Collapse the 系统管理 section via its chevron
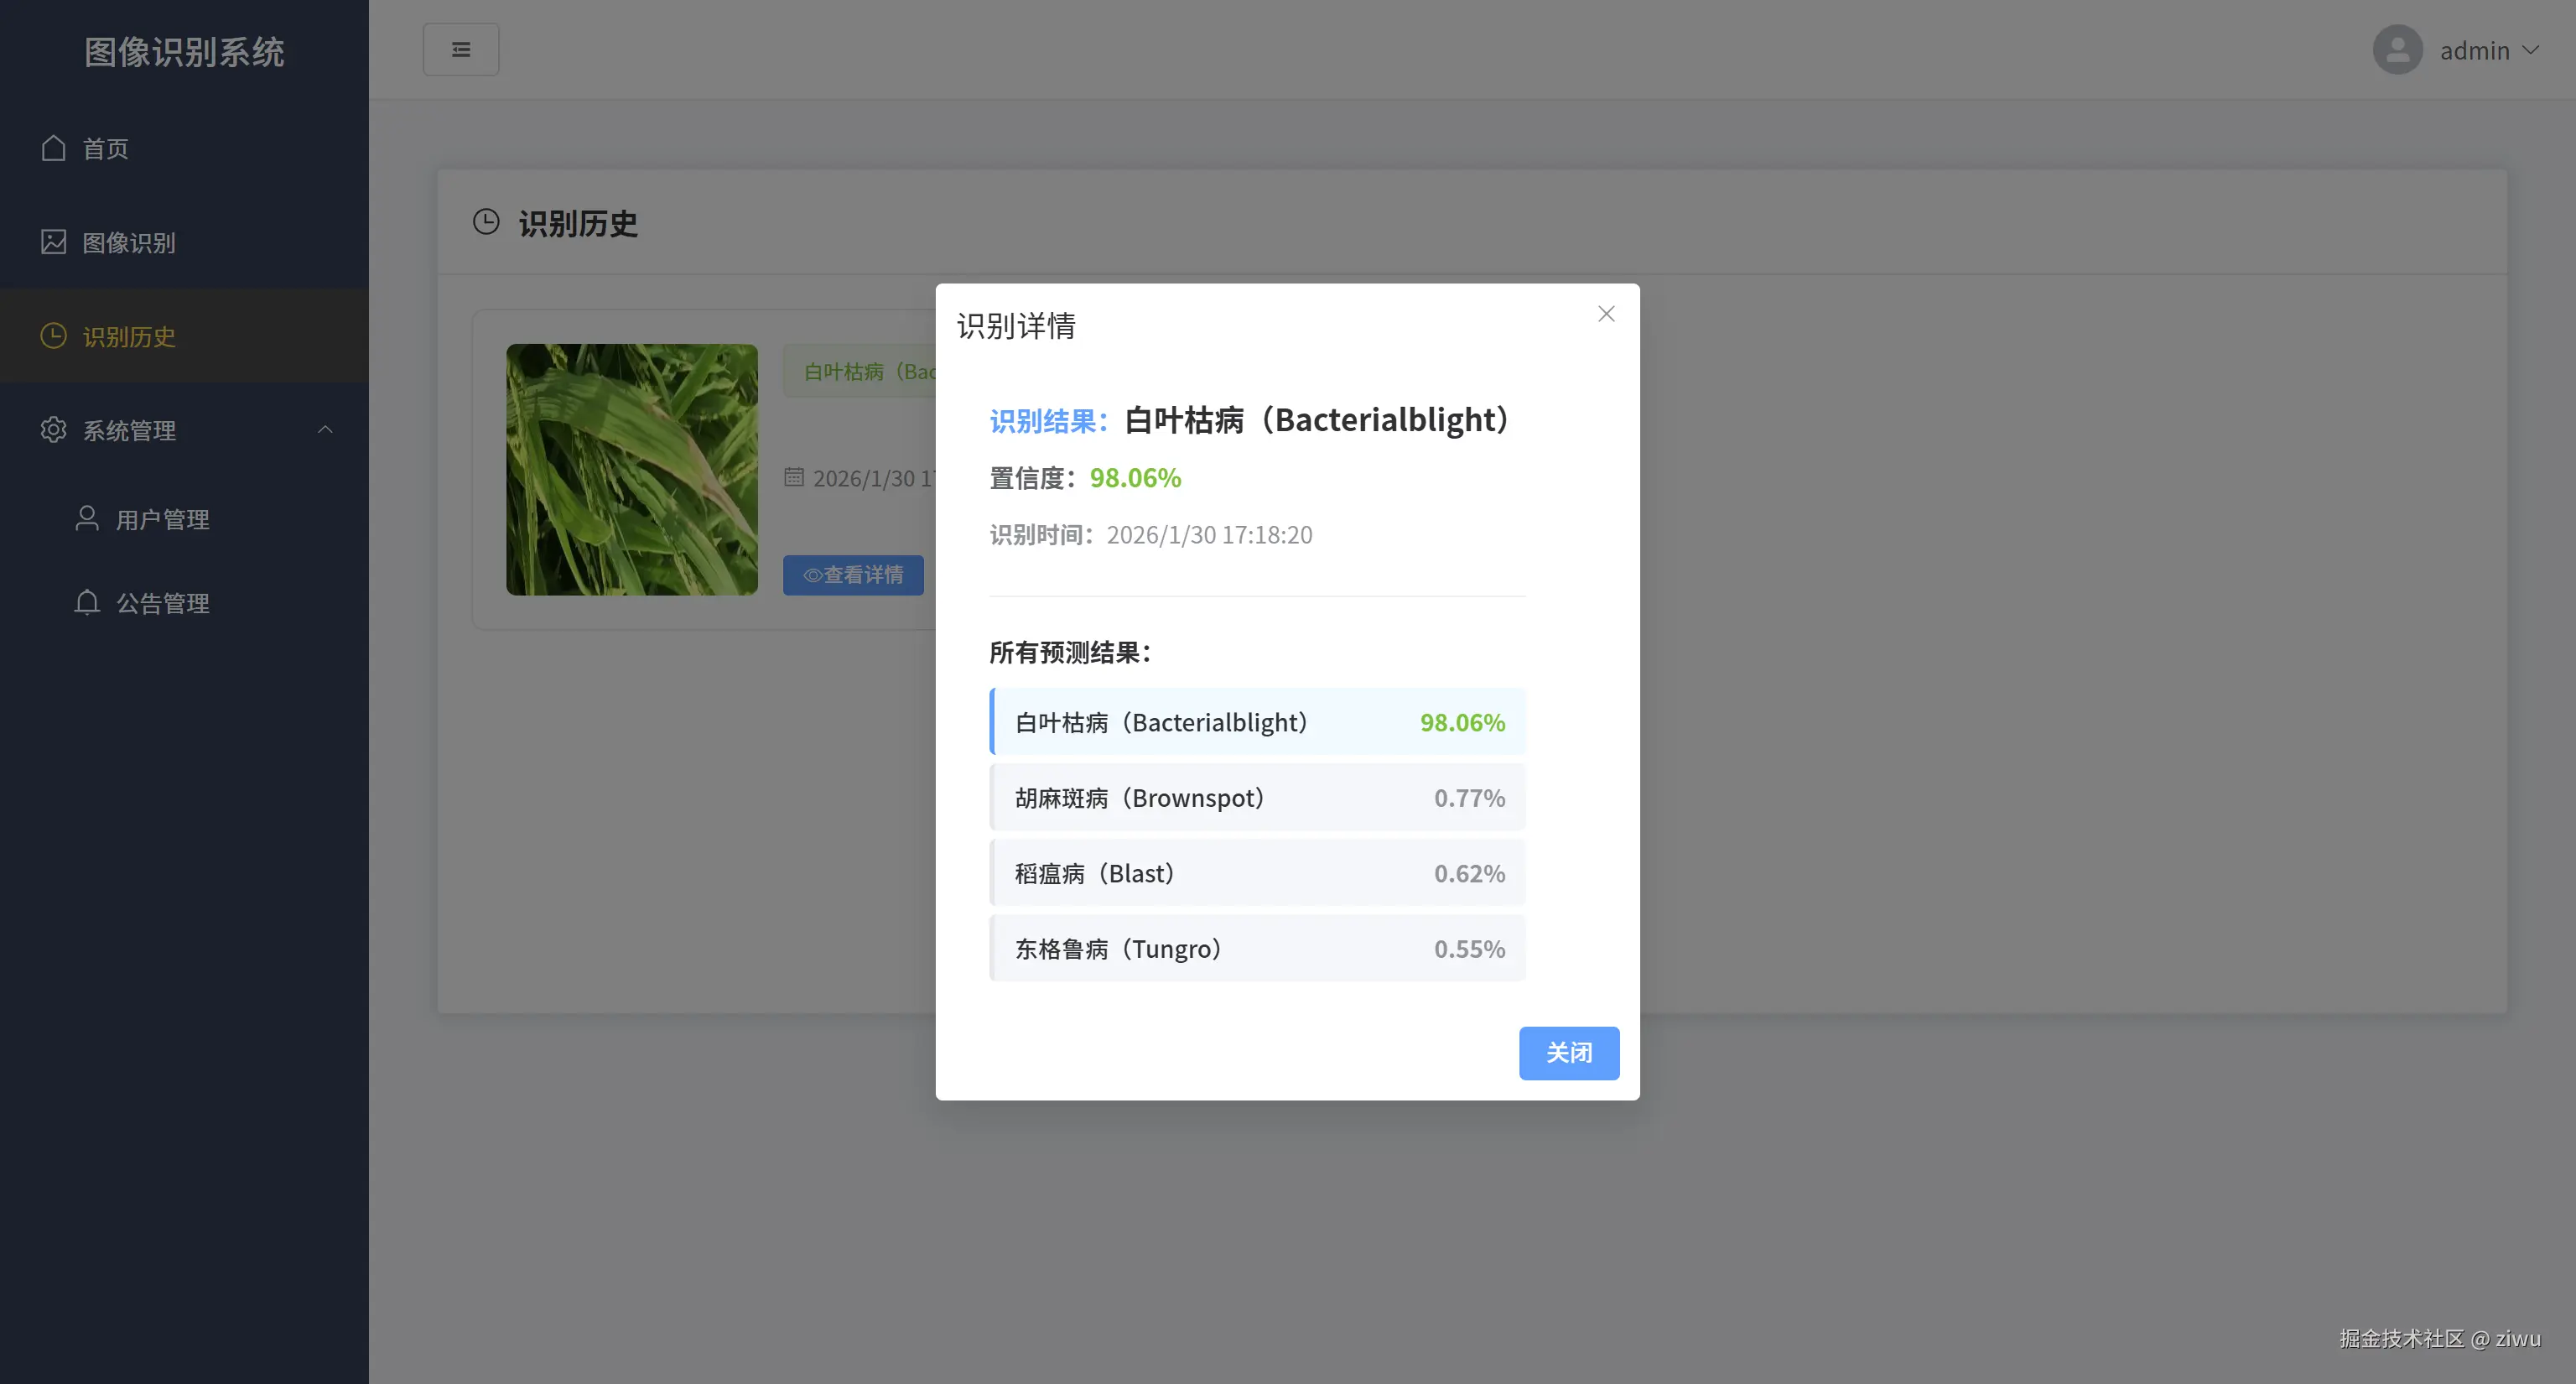 [325, 430]
